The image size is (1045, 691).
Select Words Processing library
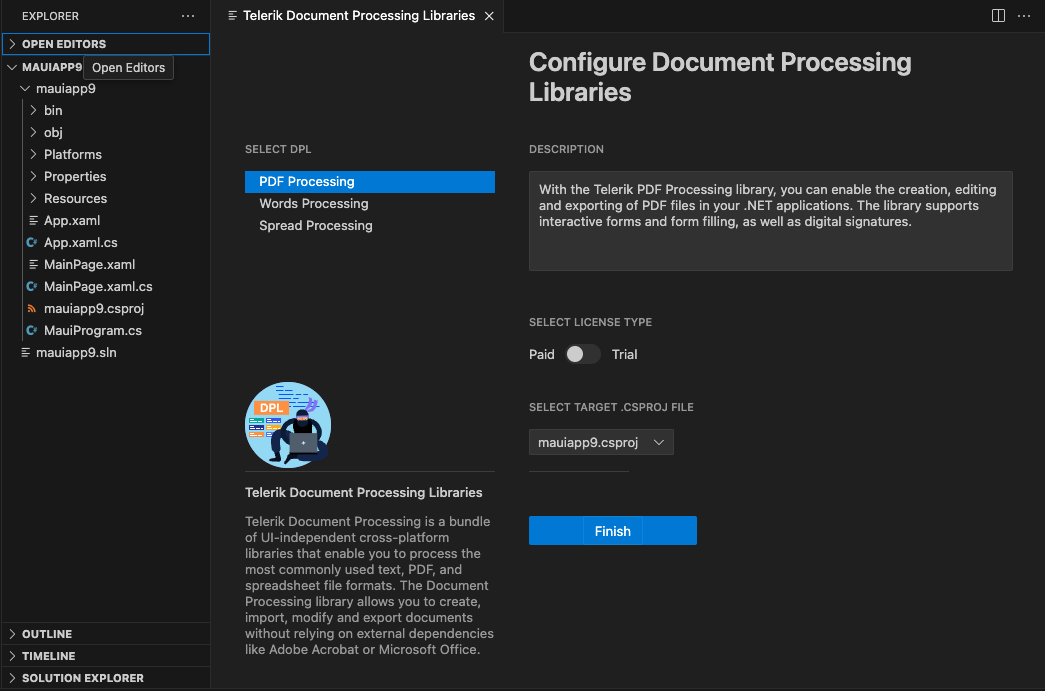click(x=370, y=204)
